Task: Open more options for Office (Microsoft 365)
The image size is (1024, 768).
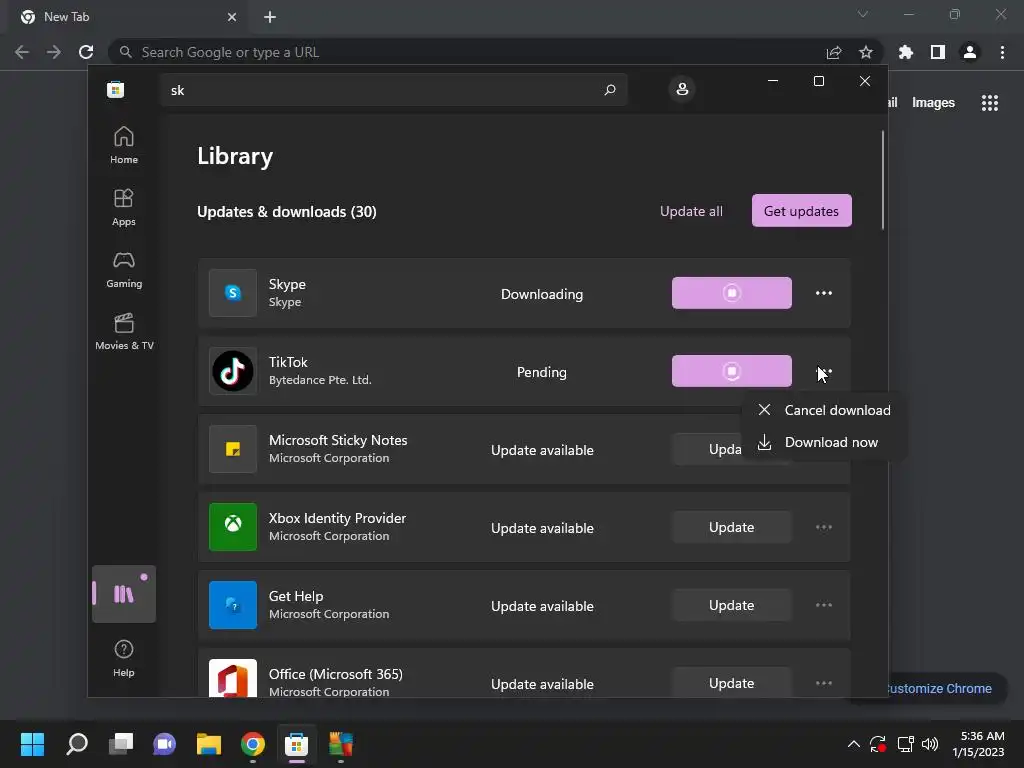Action: pos(824,683)
